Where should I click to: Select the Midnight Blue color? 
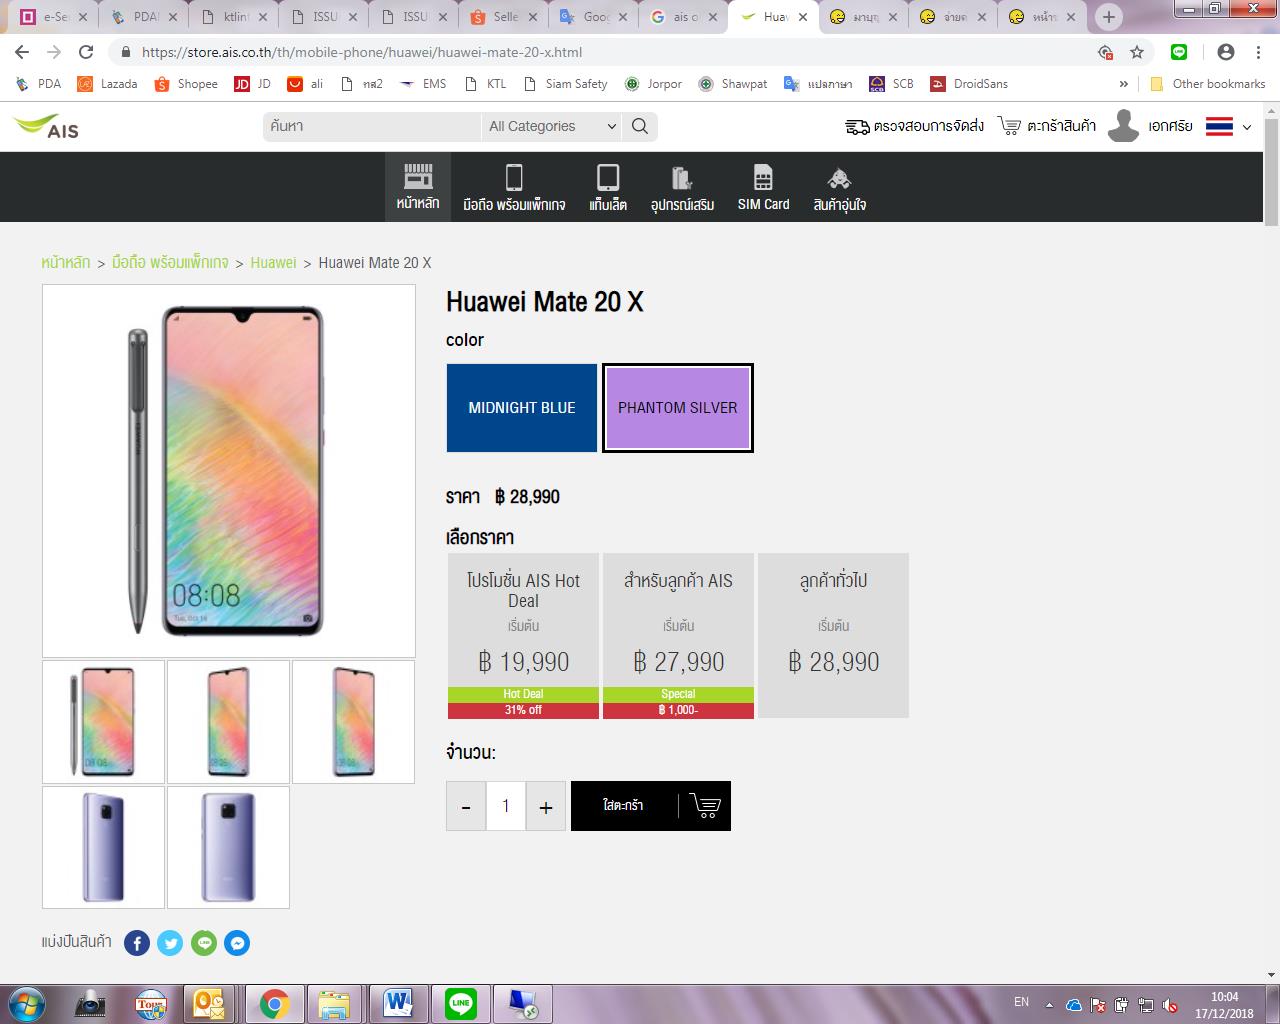[522, 408]
